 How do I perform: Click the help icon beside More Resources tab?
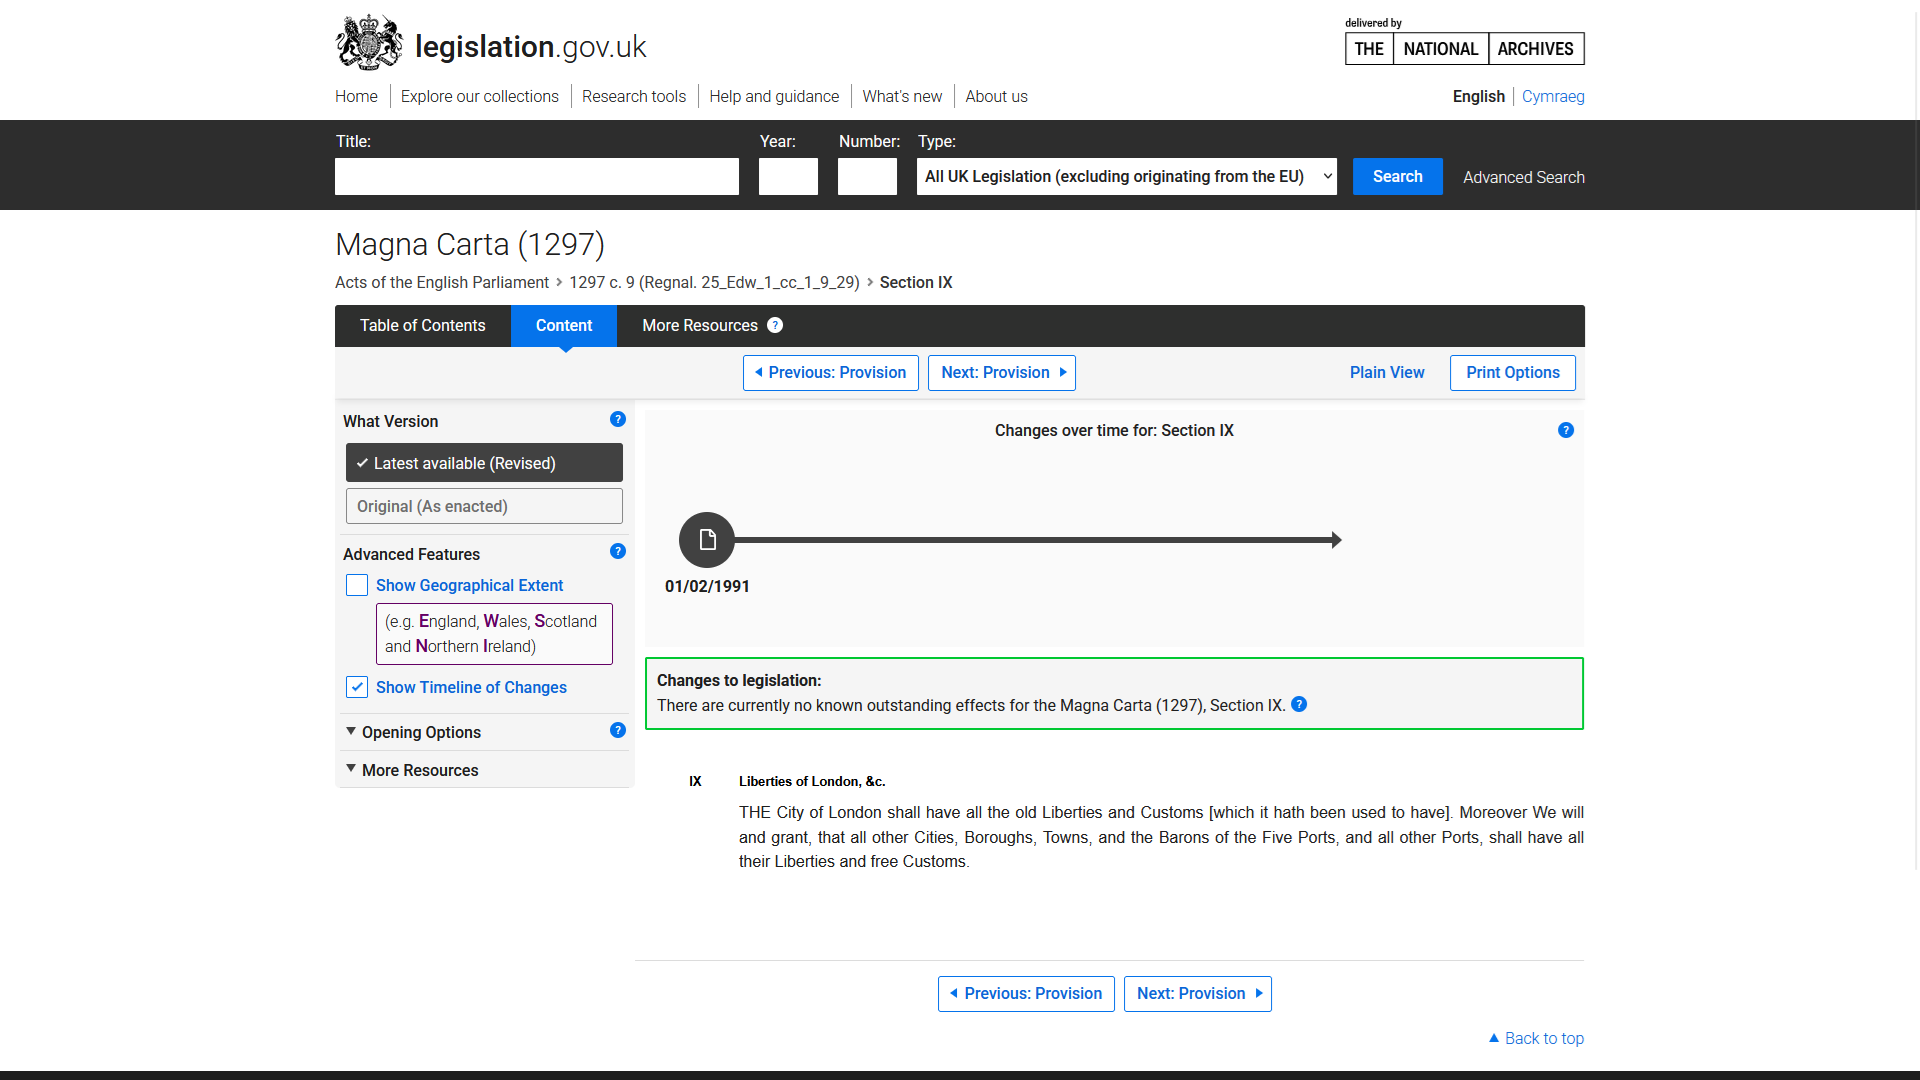pos(775,325)
